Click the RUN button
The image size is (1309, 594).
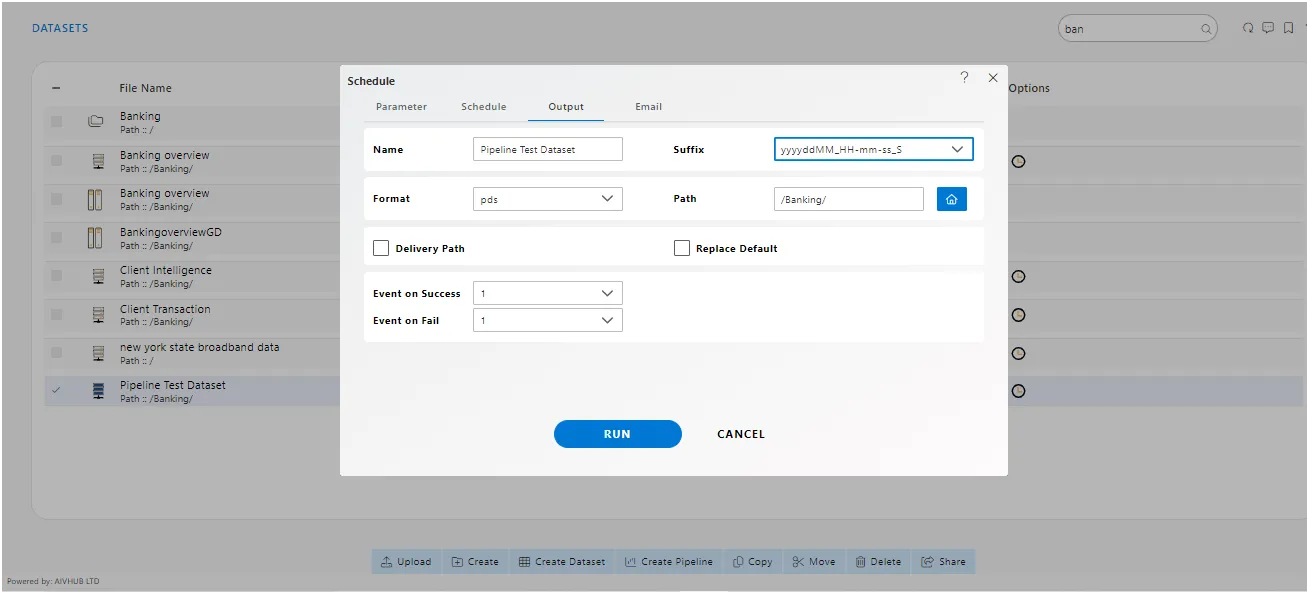click(x=618, y=434)
